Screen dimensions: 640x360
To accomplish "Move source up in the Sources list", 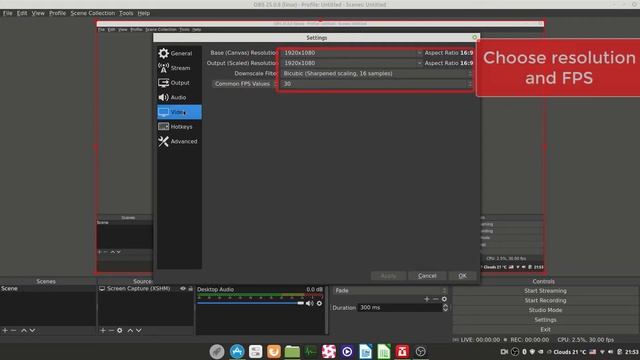I will [130, 330].
